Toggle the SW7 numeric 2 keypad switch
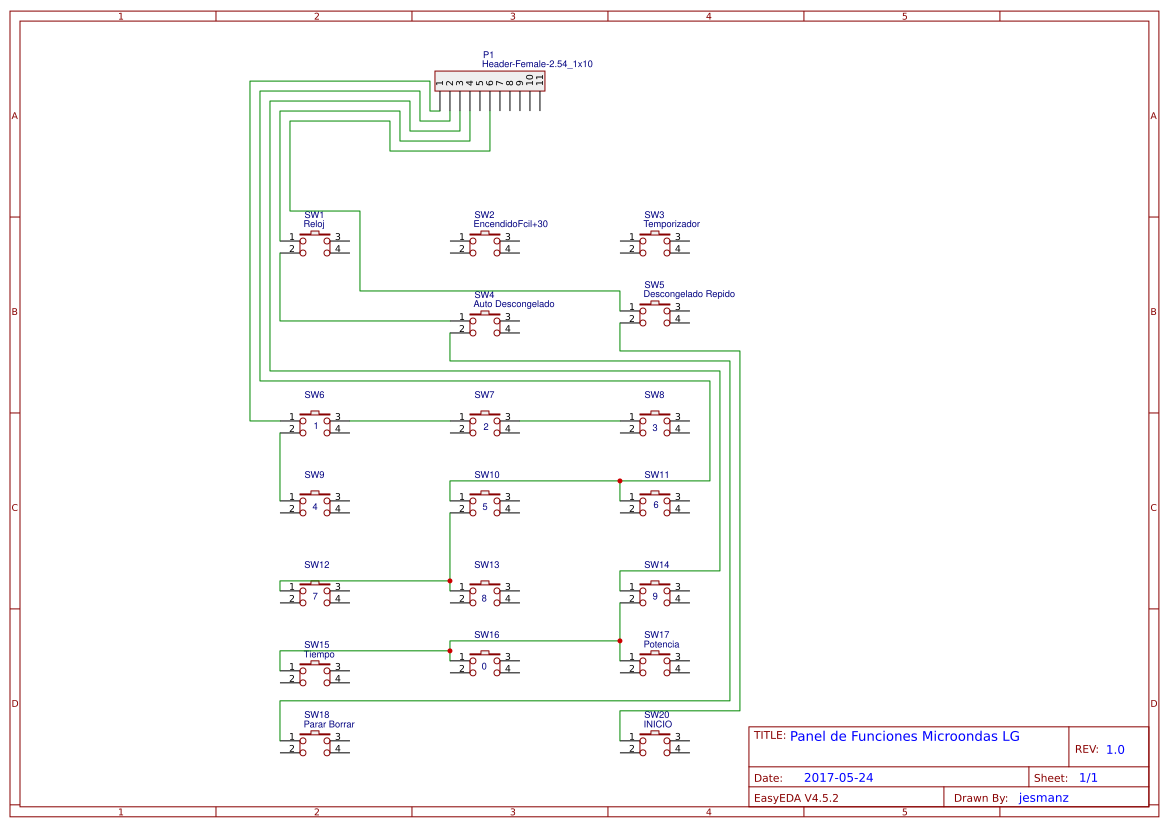This screenshot has width=1170, height=828. coord(484,422)
